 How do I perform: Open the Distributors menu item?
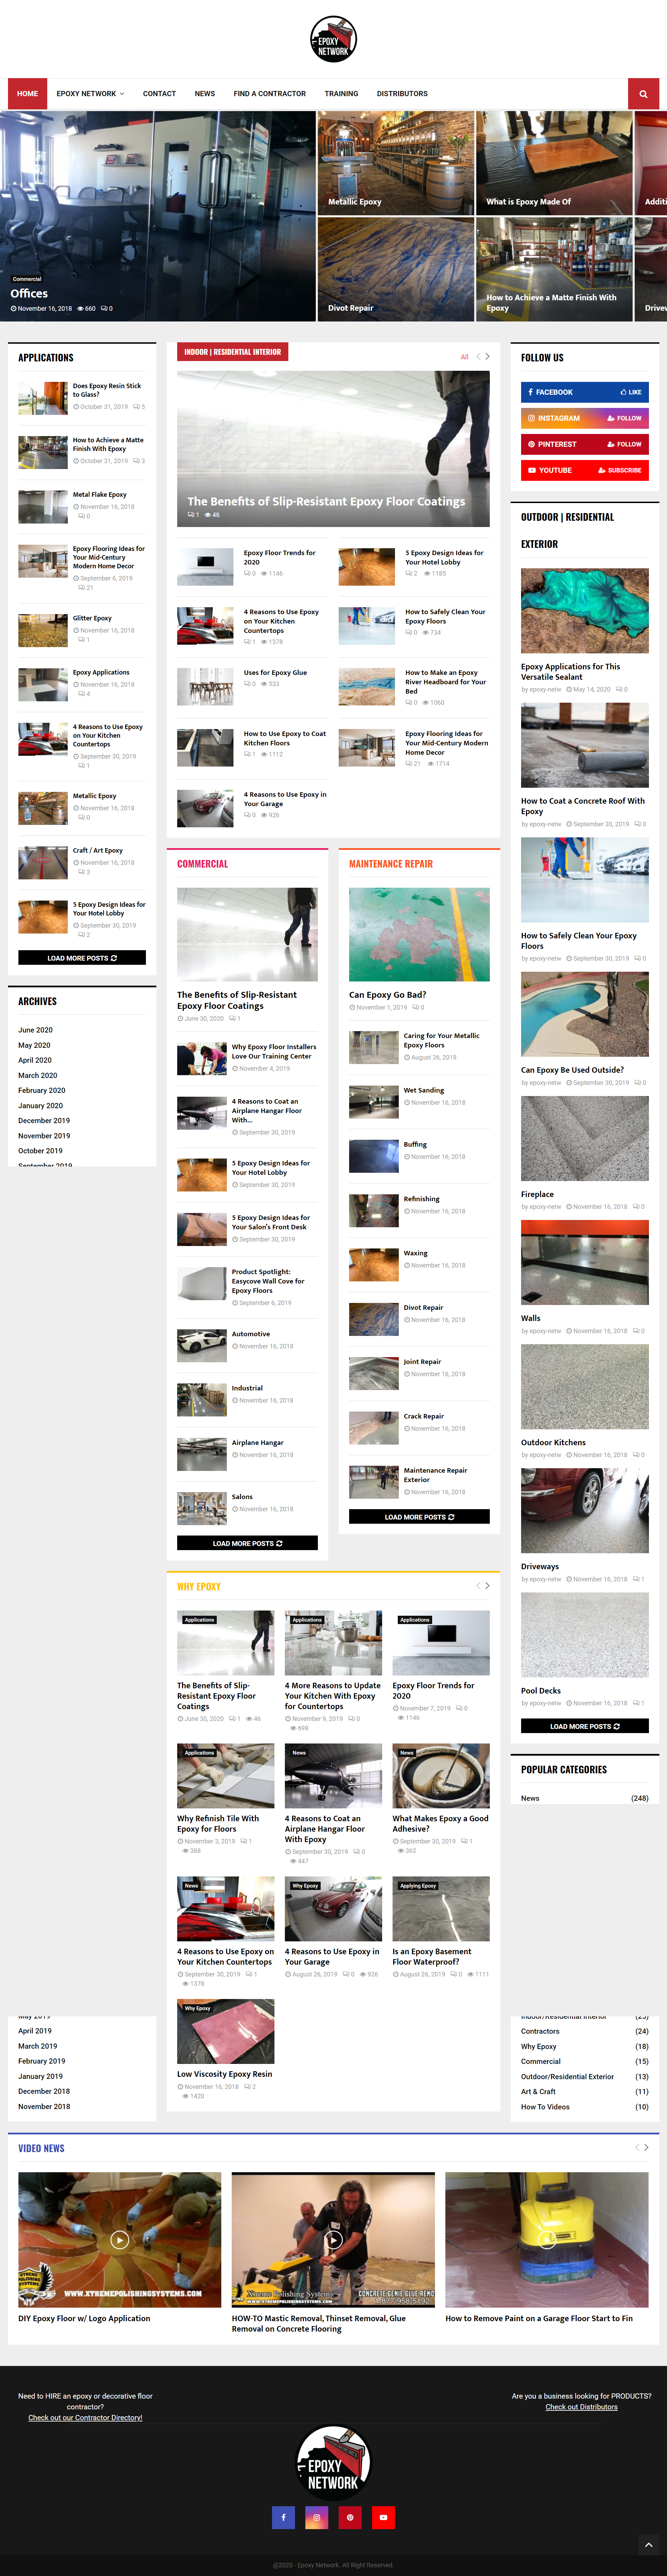(x=402, y=94)
